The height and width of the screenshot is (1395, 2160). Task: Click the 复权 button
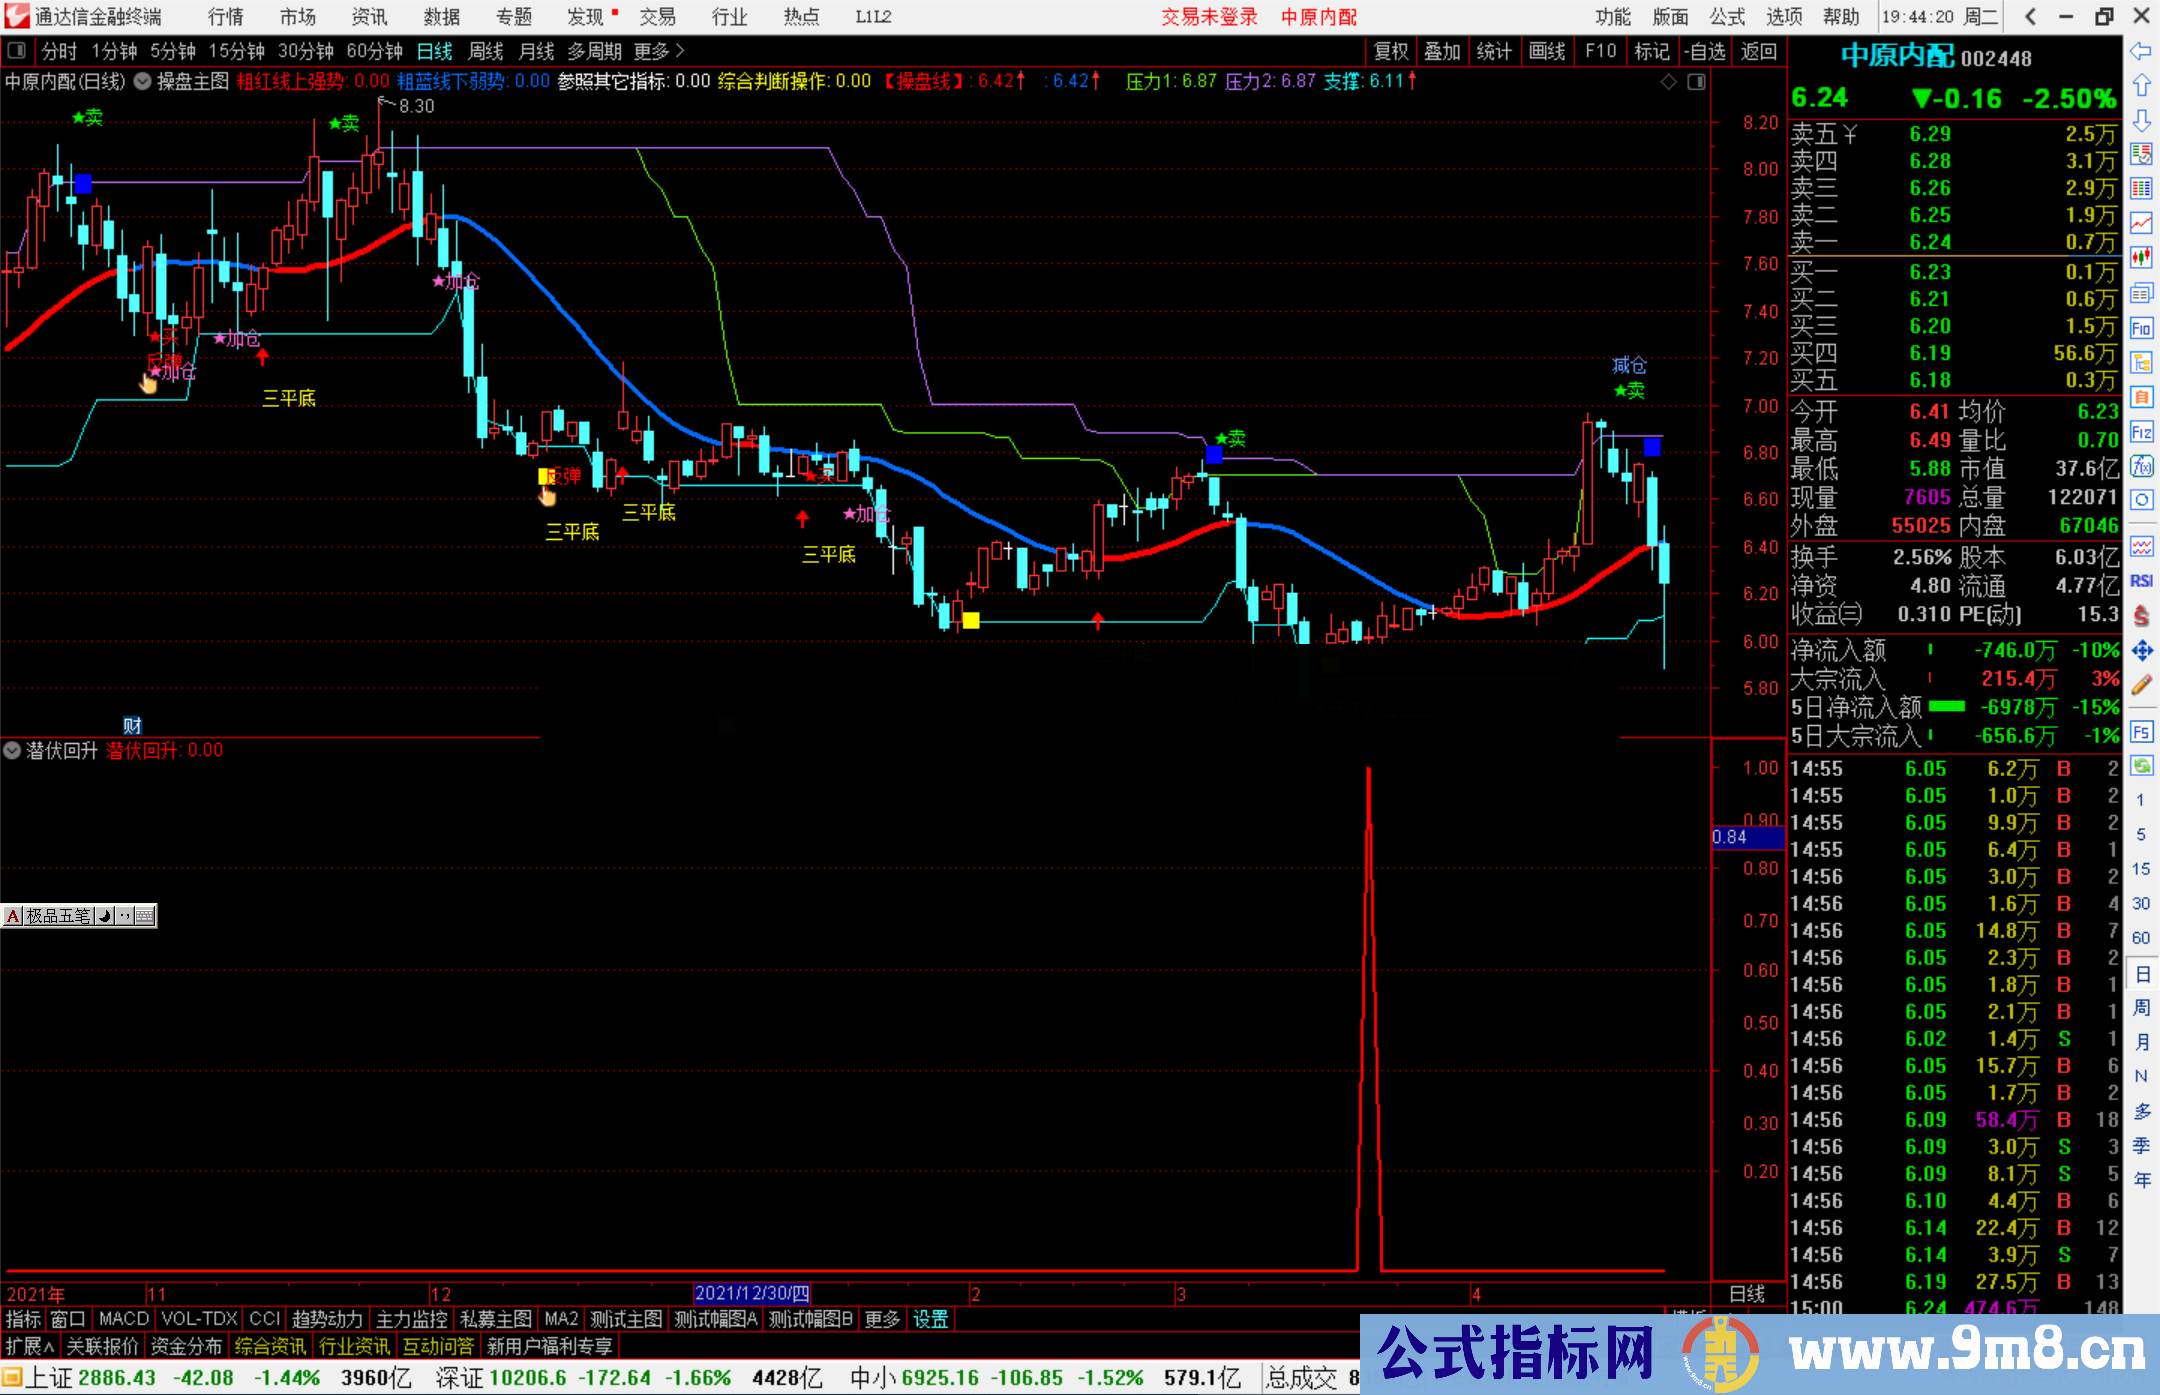(x=1390, y=51)
